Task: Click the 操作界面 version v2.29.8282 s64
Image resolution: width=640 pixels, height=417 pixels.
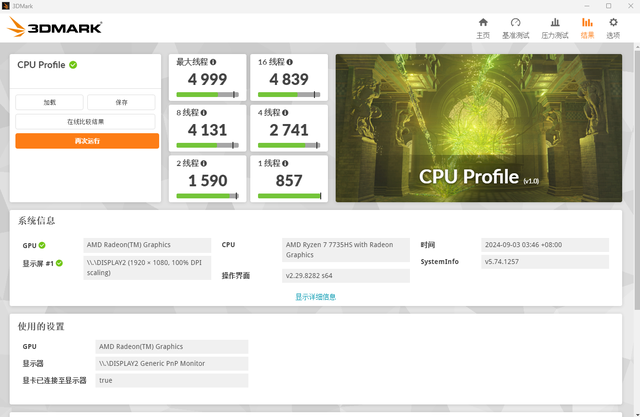Action: (x=346, y=276)
